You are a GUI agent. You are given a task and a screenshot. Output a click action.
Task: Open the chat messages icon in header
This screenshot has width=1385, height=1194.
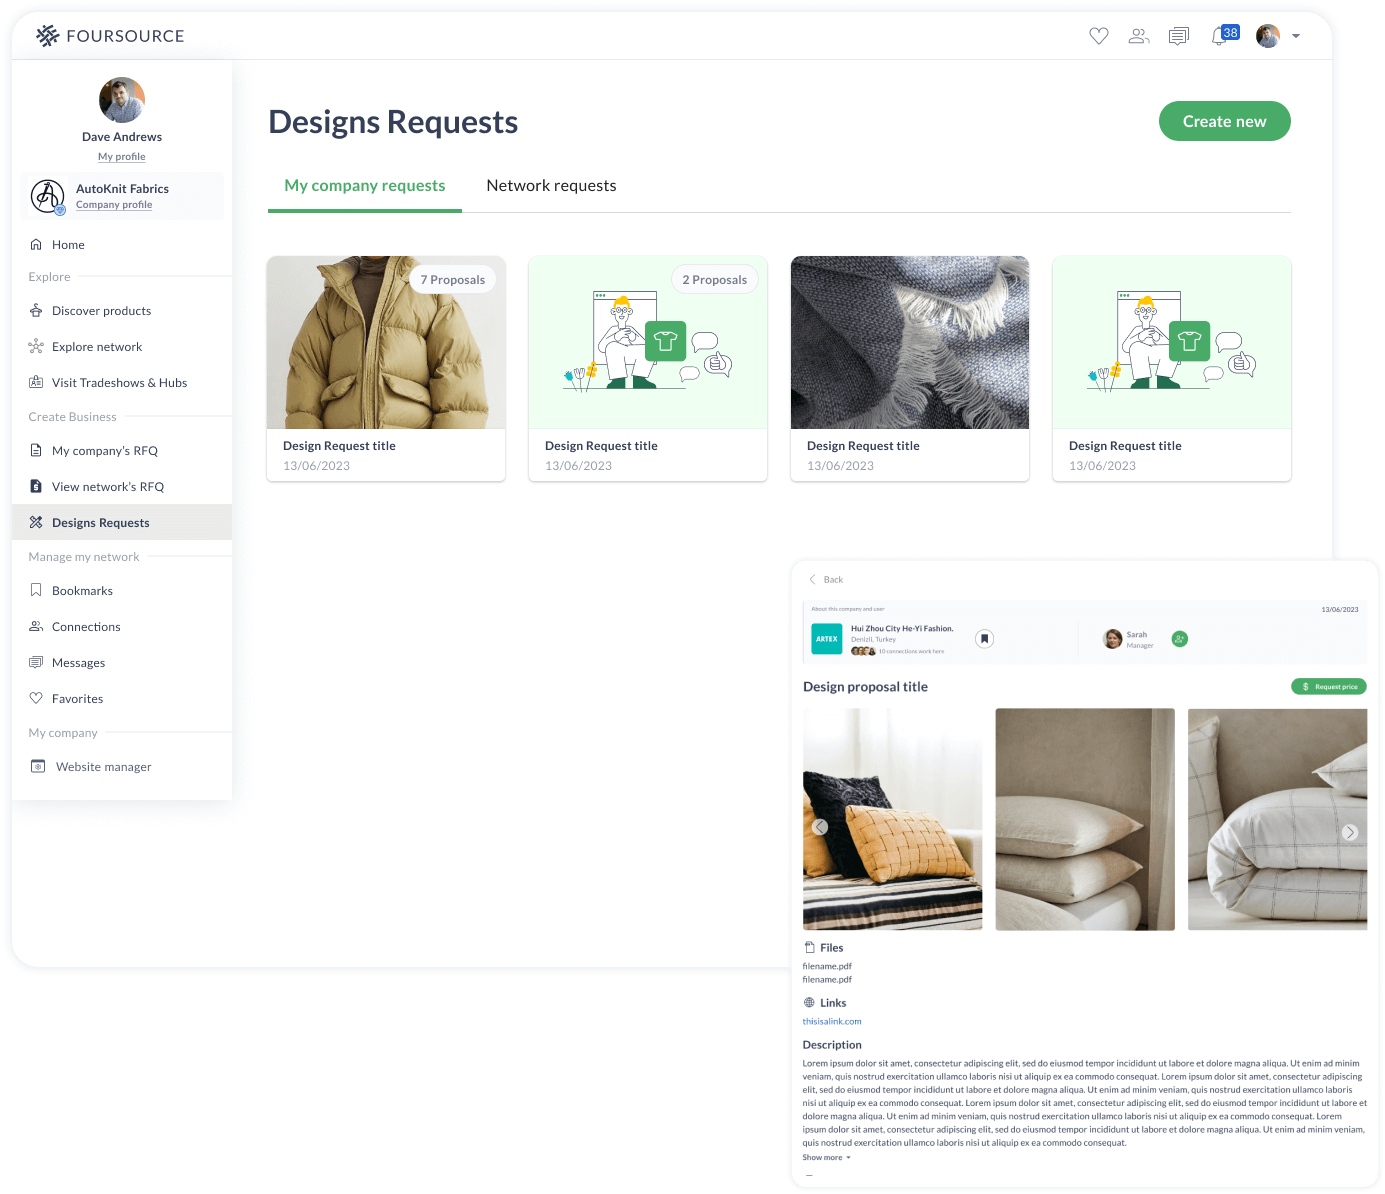1178,35
